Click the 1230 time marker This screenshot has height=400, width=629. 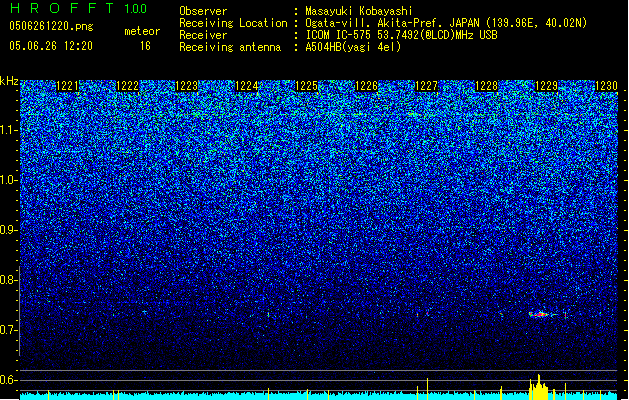pyautogui.click(x=606, y=86)
